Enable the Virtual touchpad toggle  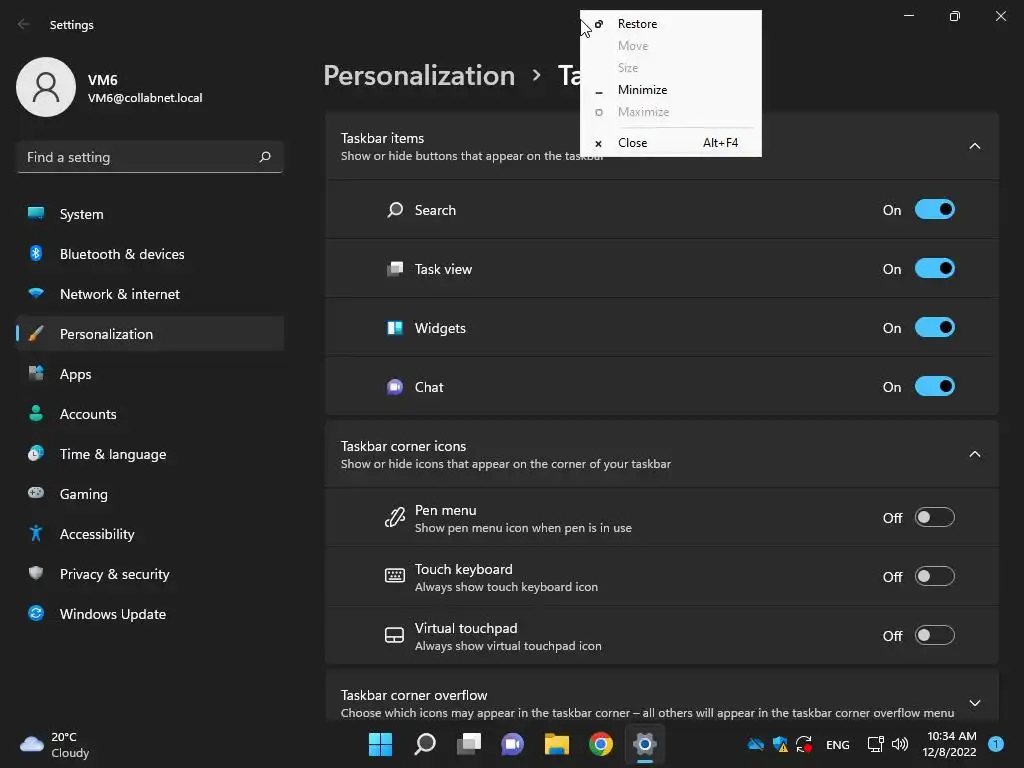[x=935, y=635]
